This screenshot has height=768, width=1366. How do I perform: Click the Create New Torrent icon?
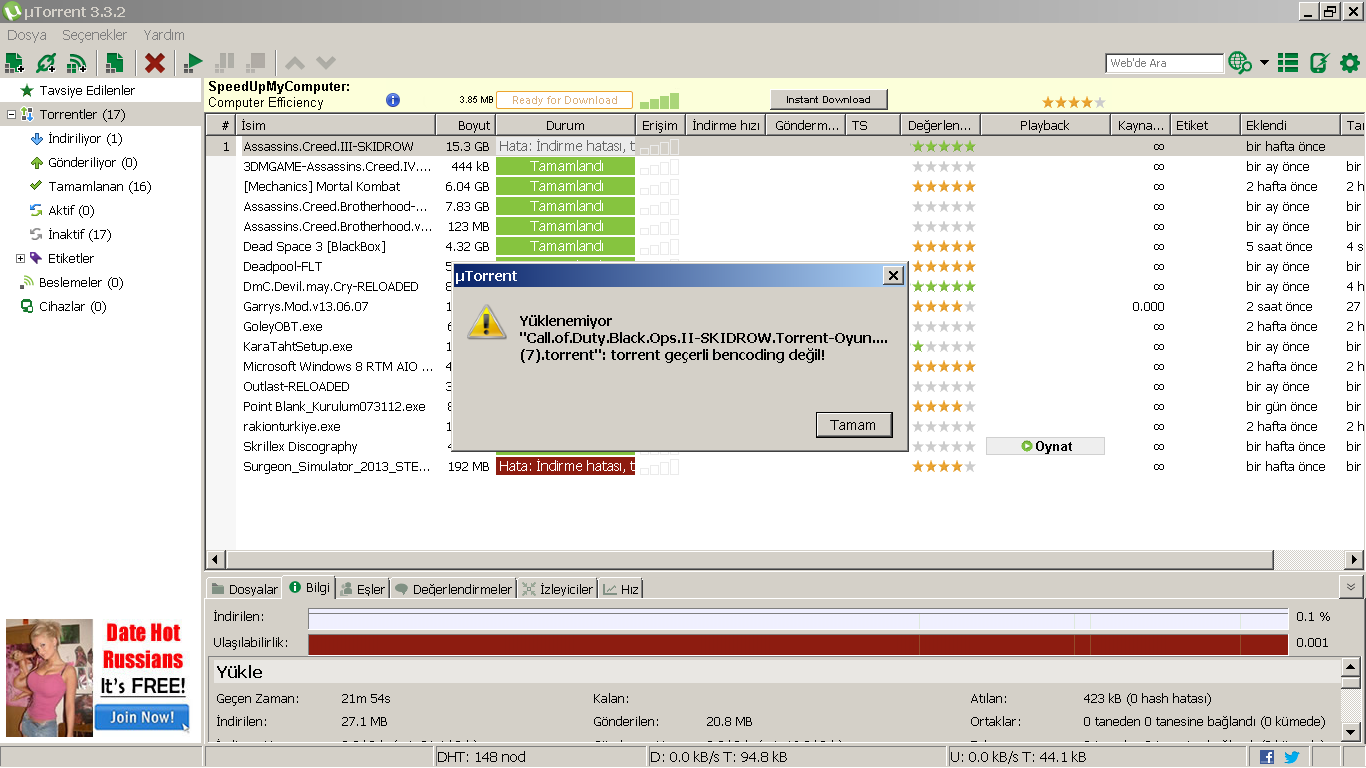[x=115, y=63]
